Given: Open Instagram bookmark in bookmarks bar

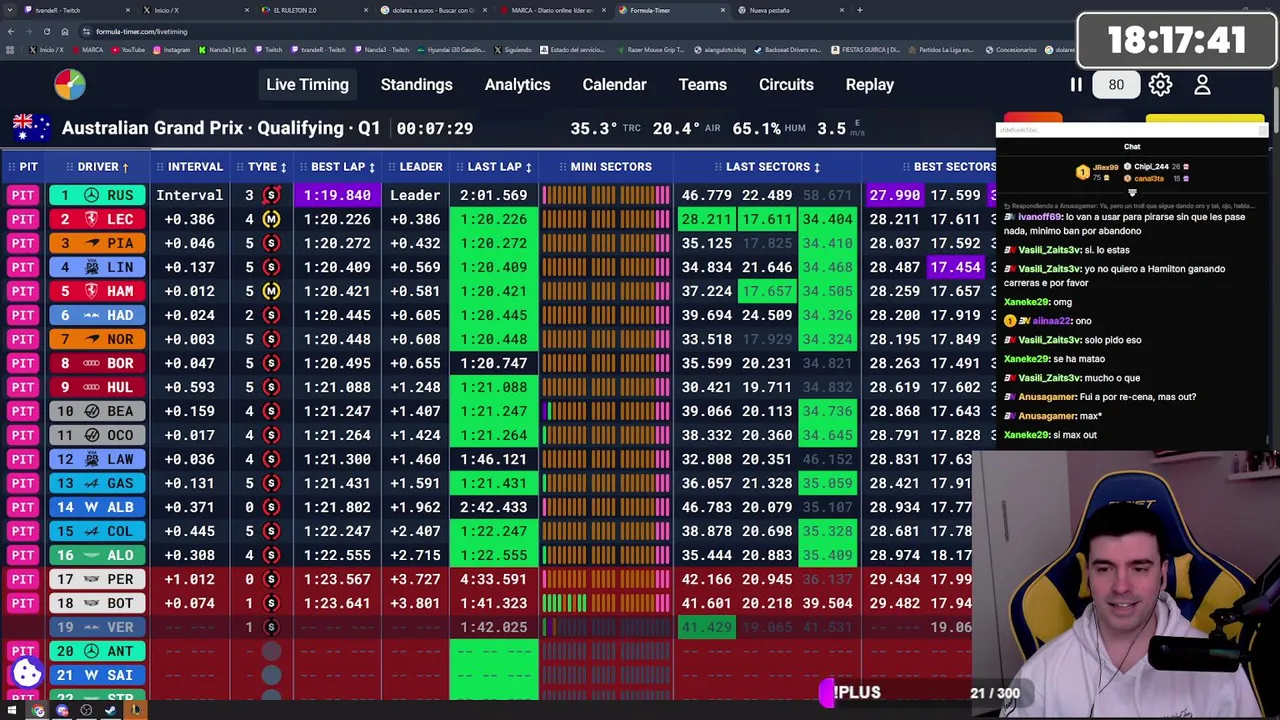Looking at the screenshot, I should point(172,49).
